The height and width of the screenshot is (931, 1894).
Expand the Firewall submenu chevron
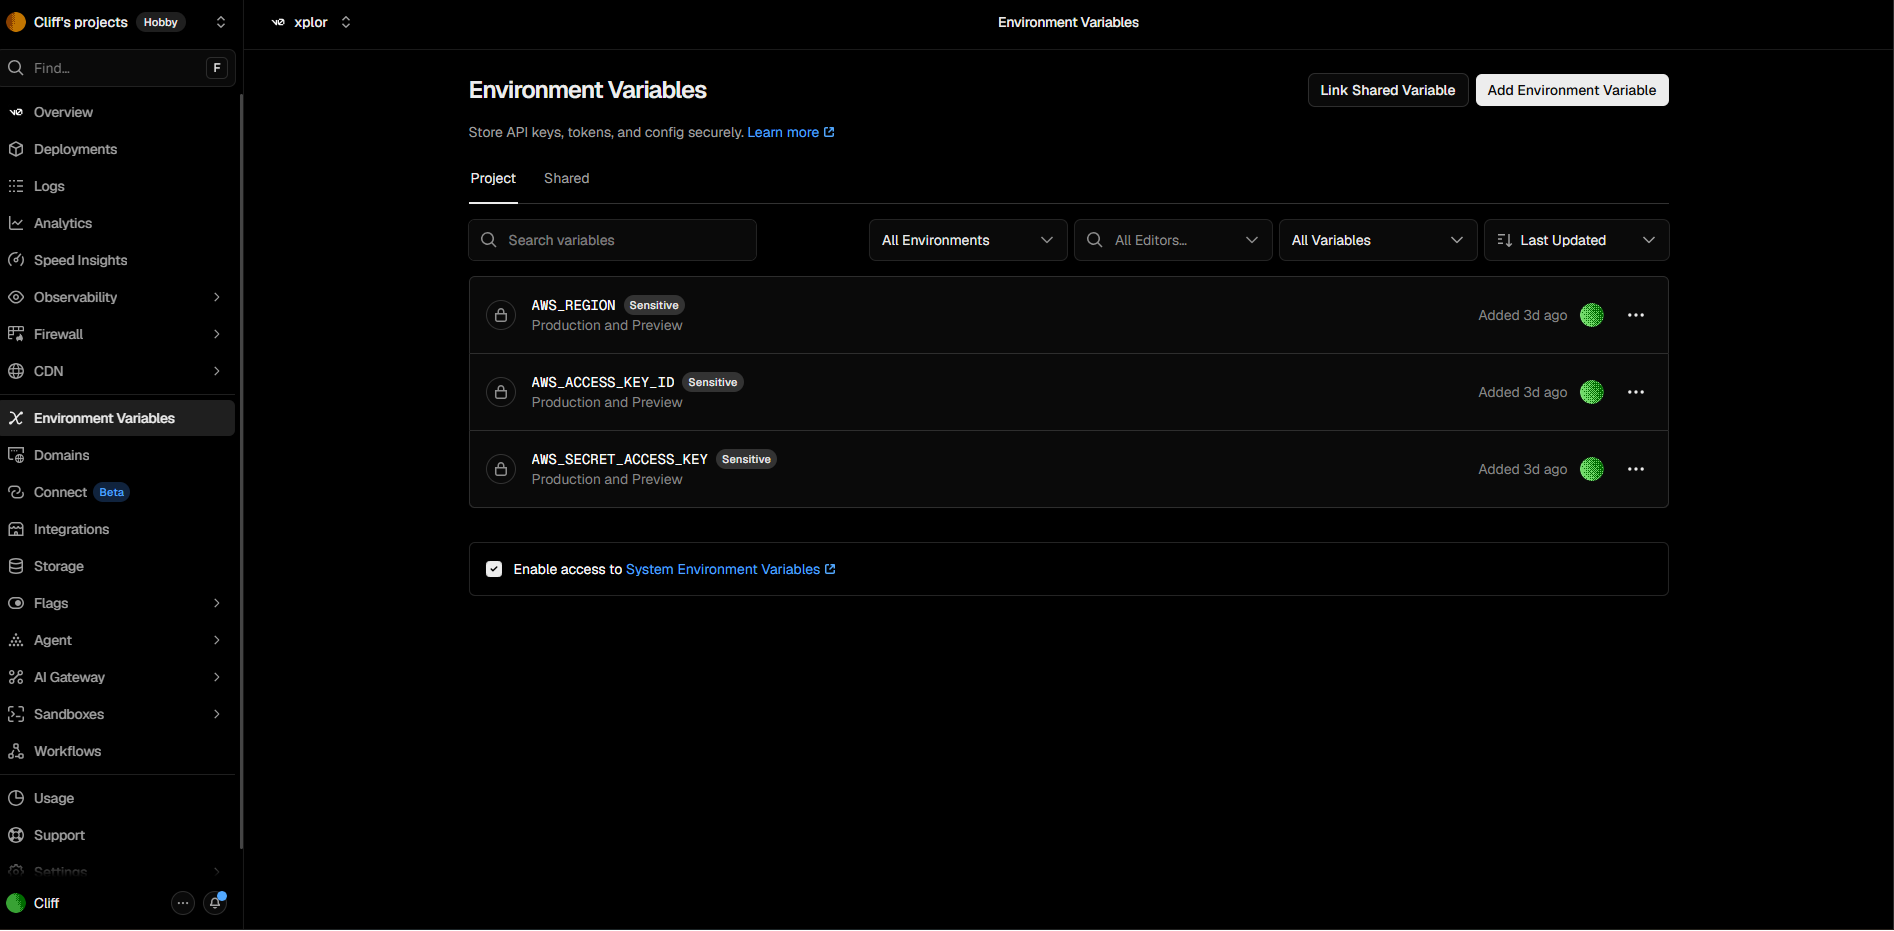(x=217, y=334)
